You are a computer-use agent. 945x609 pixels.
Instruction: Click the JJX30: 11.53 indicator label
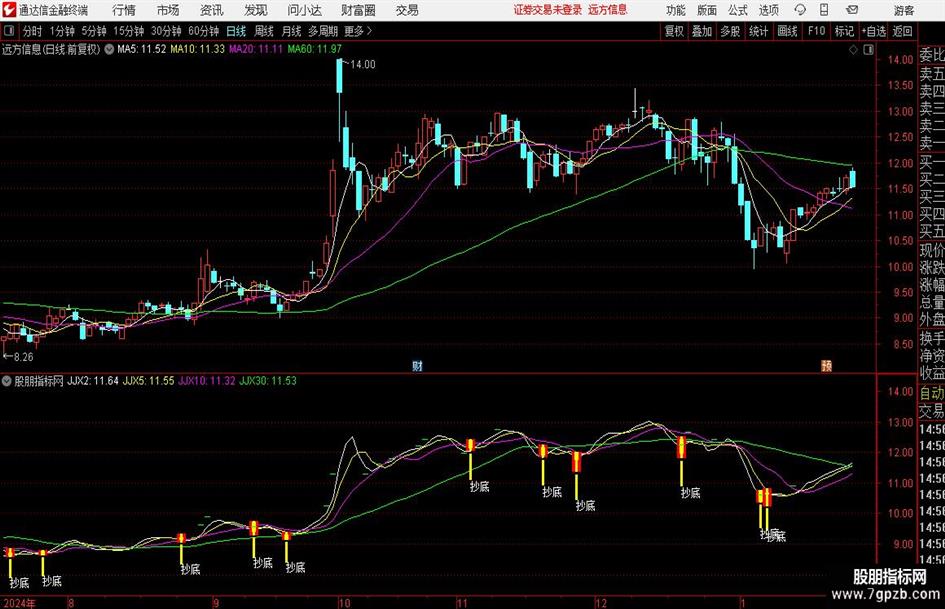[x=268, y=381]
